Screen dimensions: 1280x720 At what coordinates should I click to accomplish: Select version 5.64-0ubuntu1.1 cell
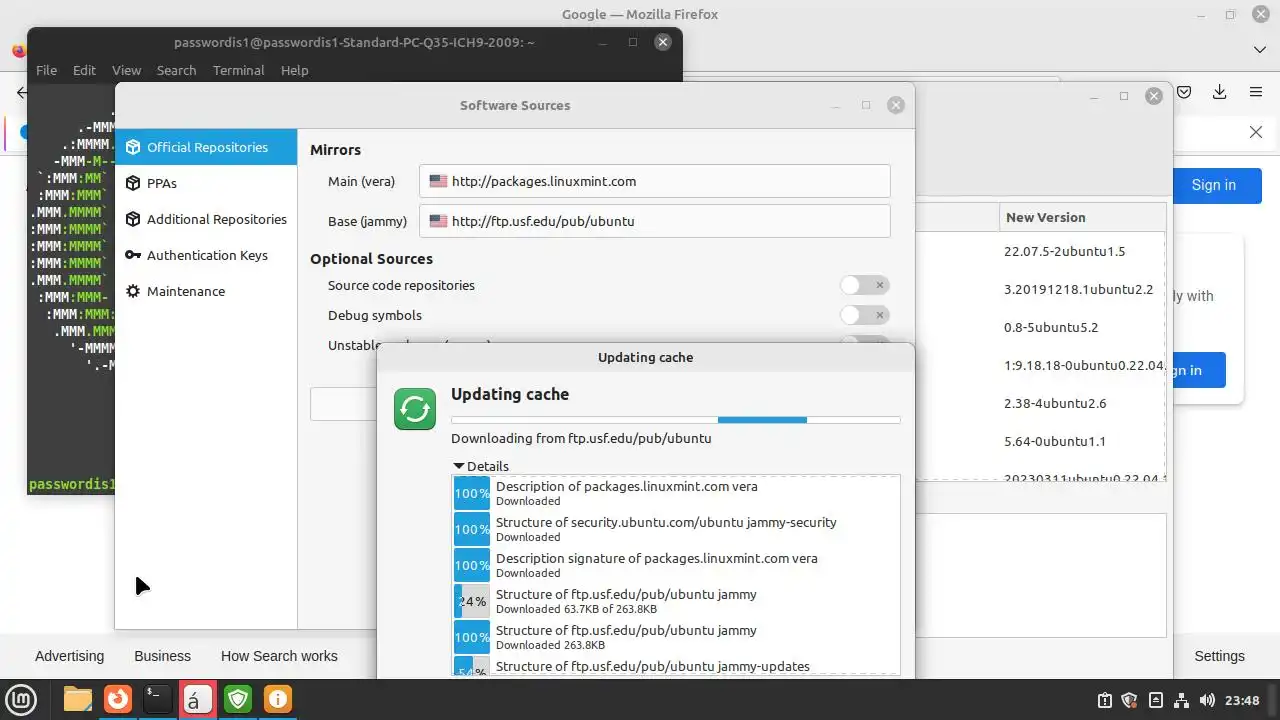pos(1054,441)
